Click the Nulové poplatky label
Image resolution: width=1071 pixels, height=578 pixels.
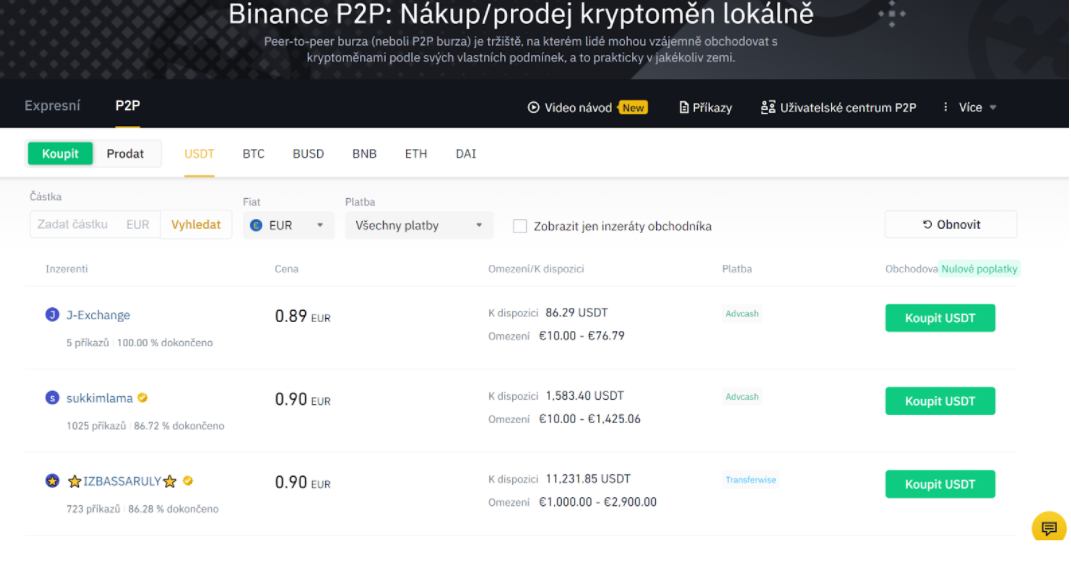[x=979, y=269]
